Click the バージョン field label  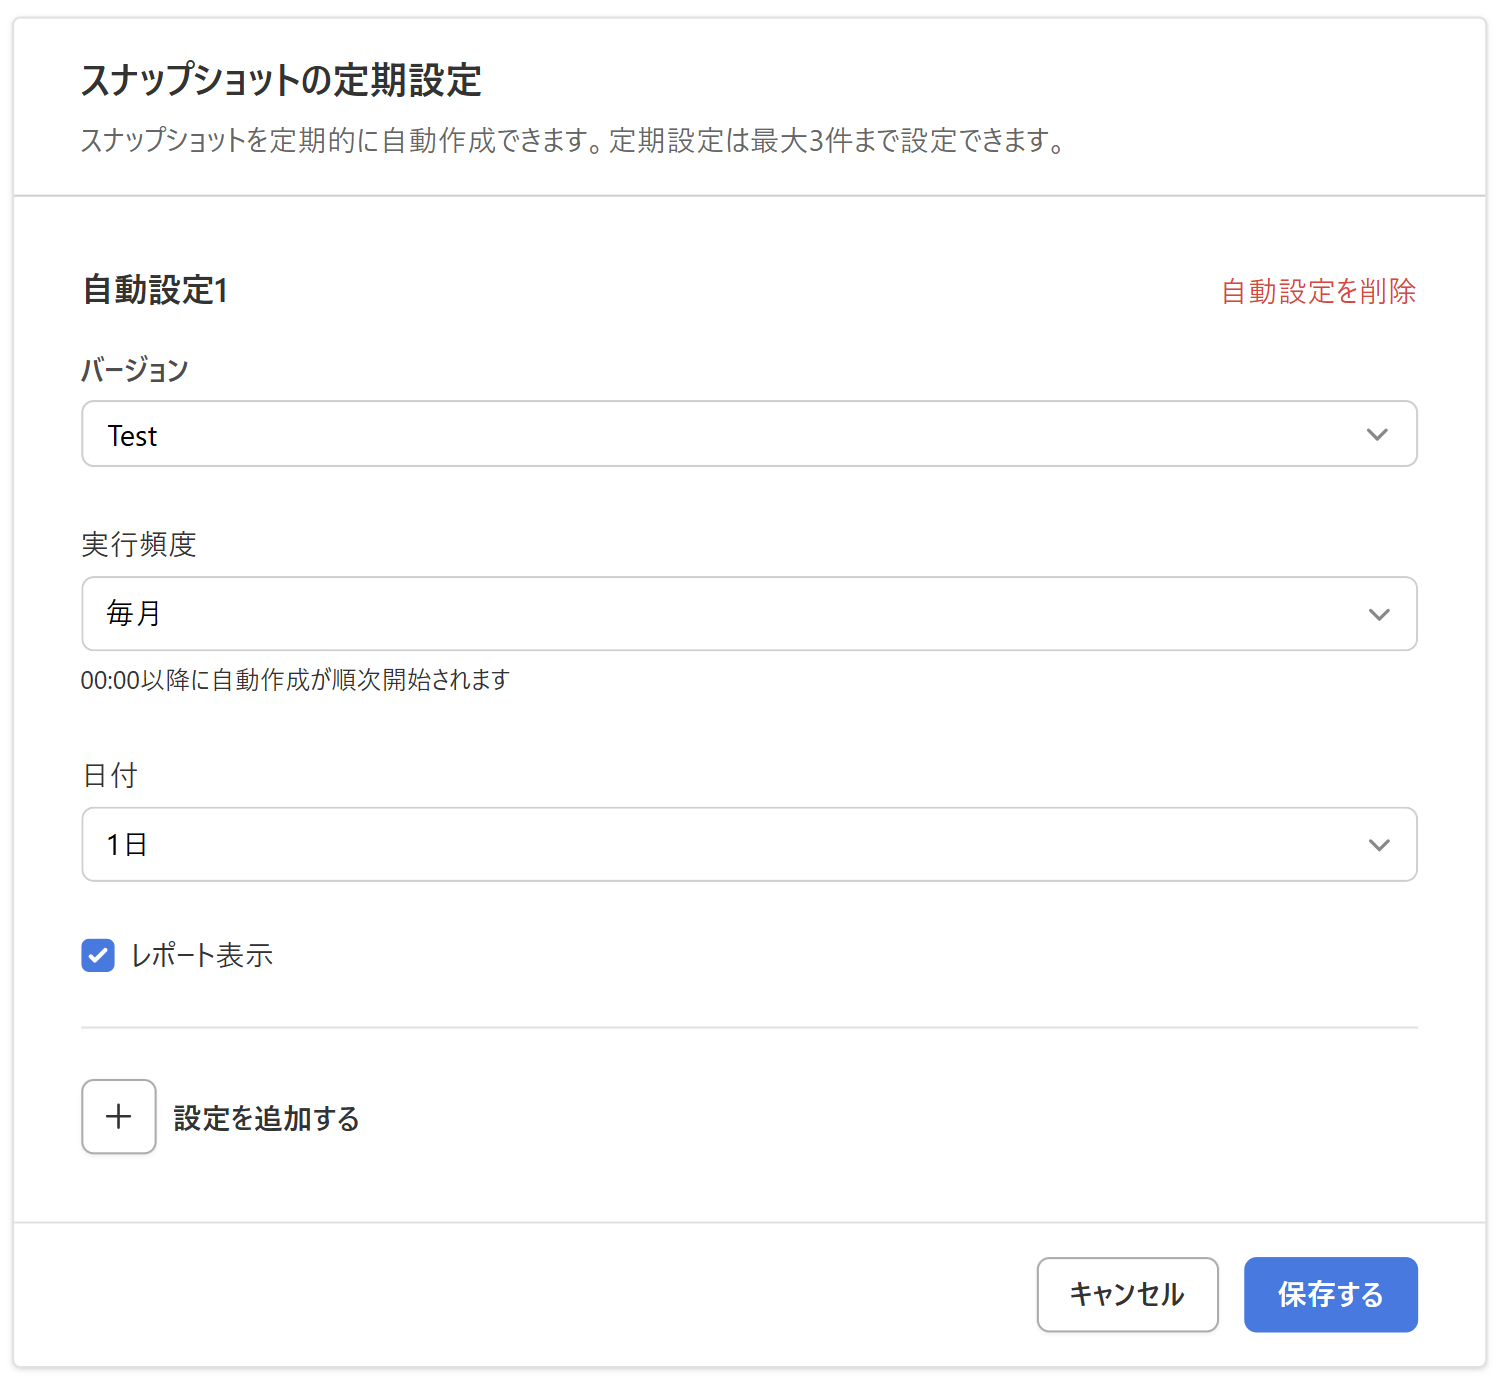coord(134,370)
